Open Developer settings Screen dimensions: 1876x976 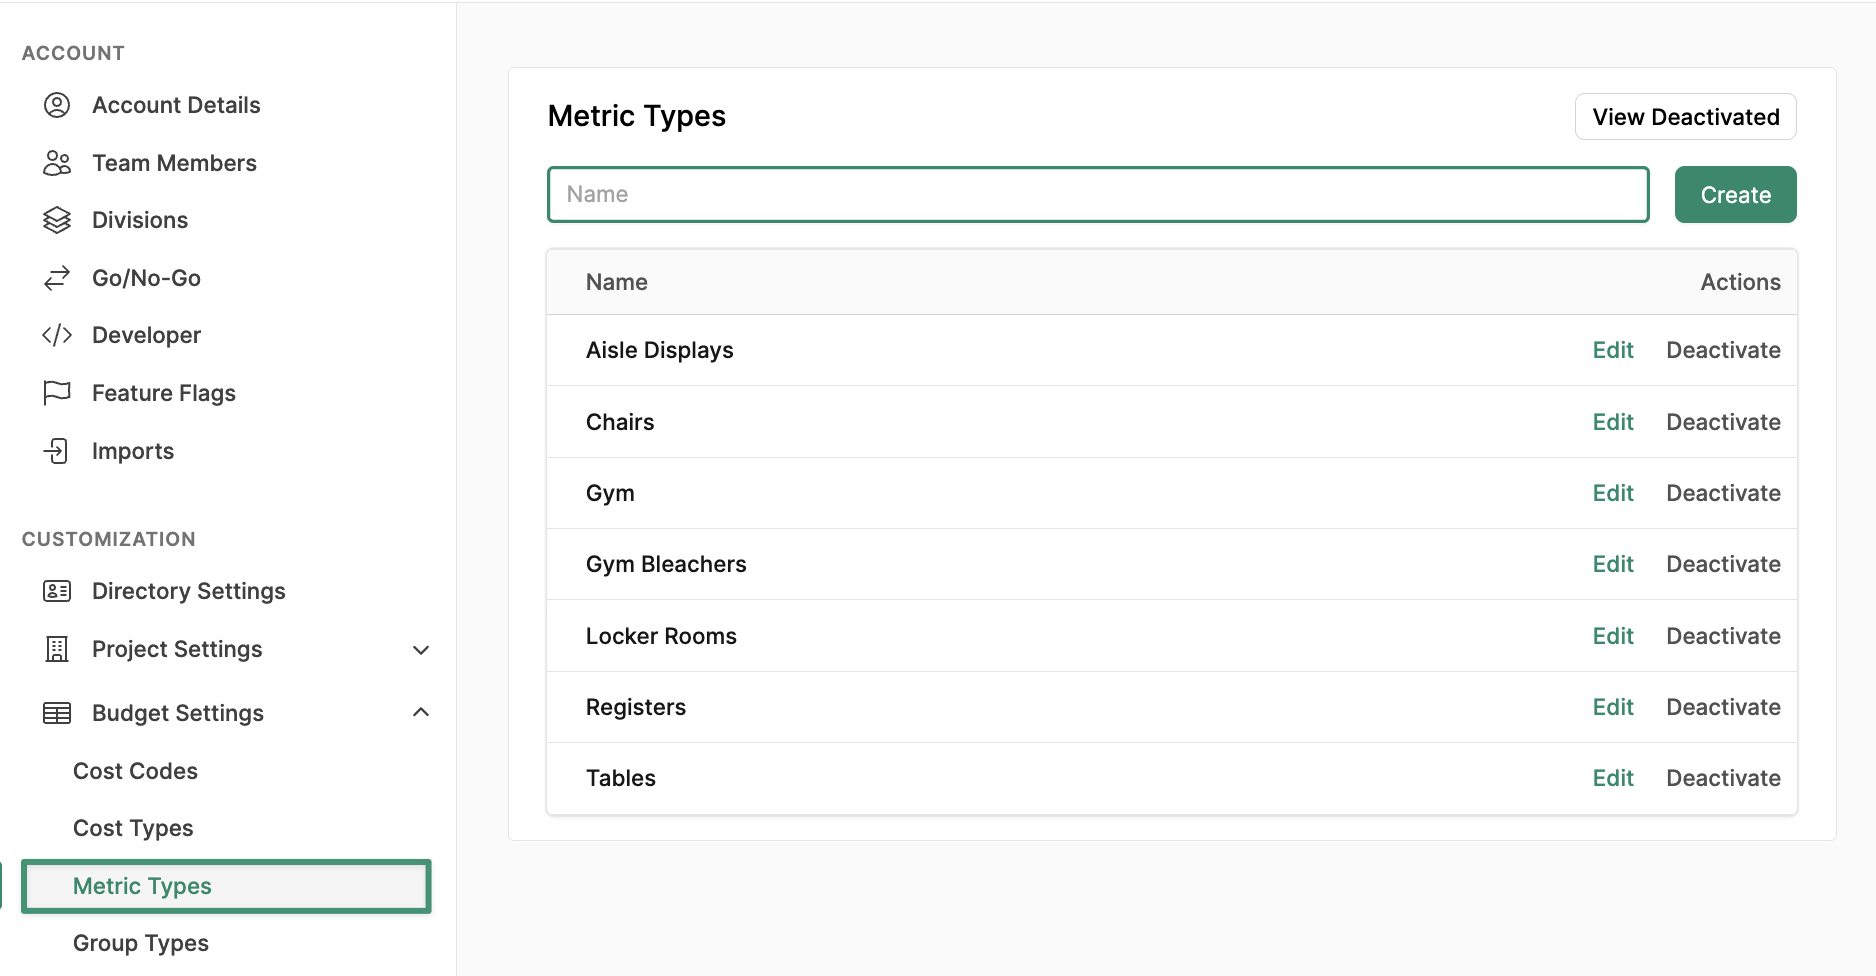coord(146,335)
